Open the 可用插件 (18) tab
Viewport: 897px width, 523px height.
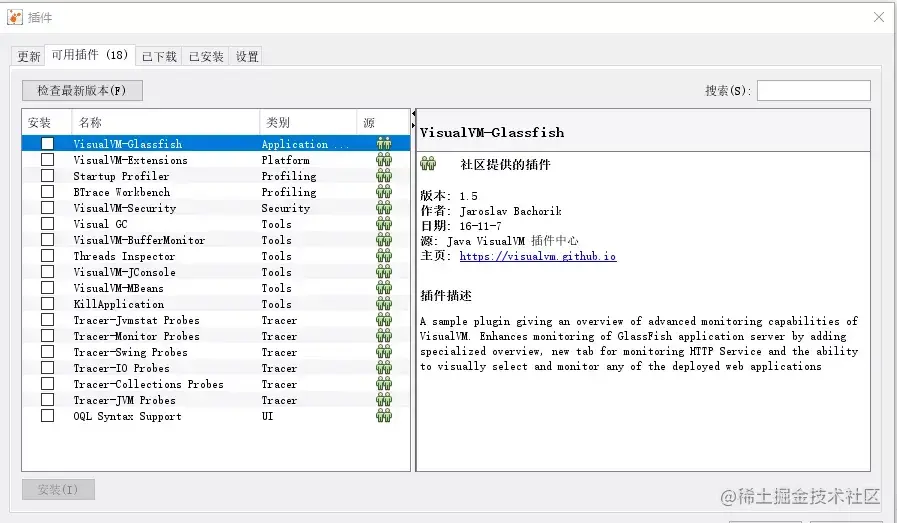(x=90, y=55)
